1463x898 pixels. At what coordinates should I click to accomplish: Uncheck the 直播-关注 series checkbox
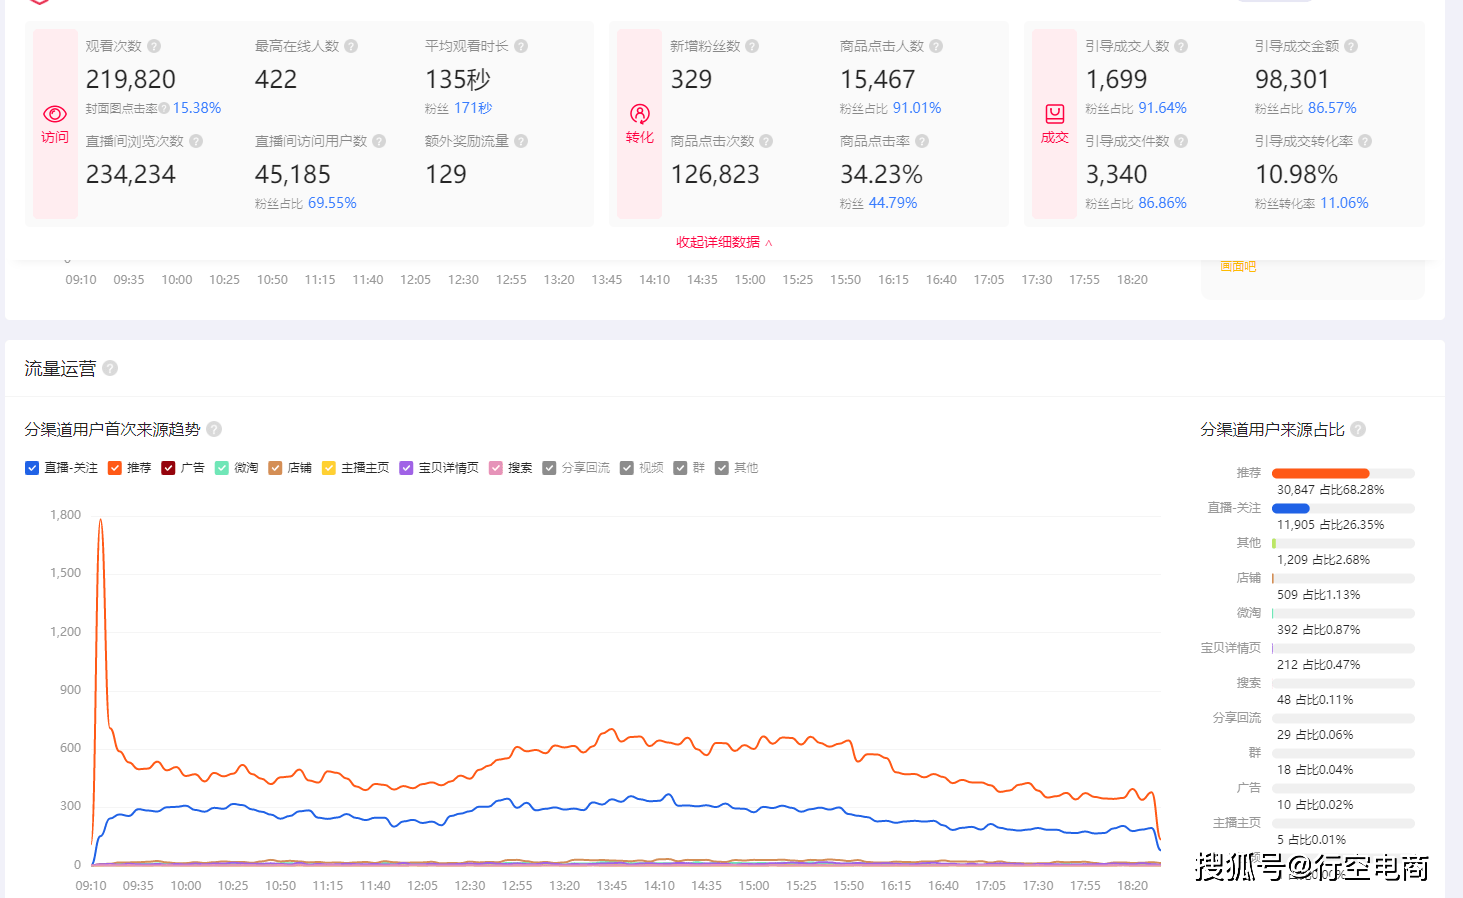point(32,468)
